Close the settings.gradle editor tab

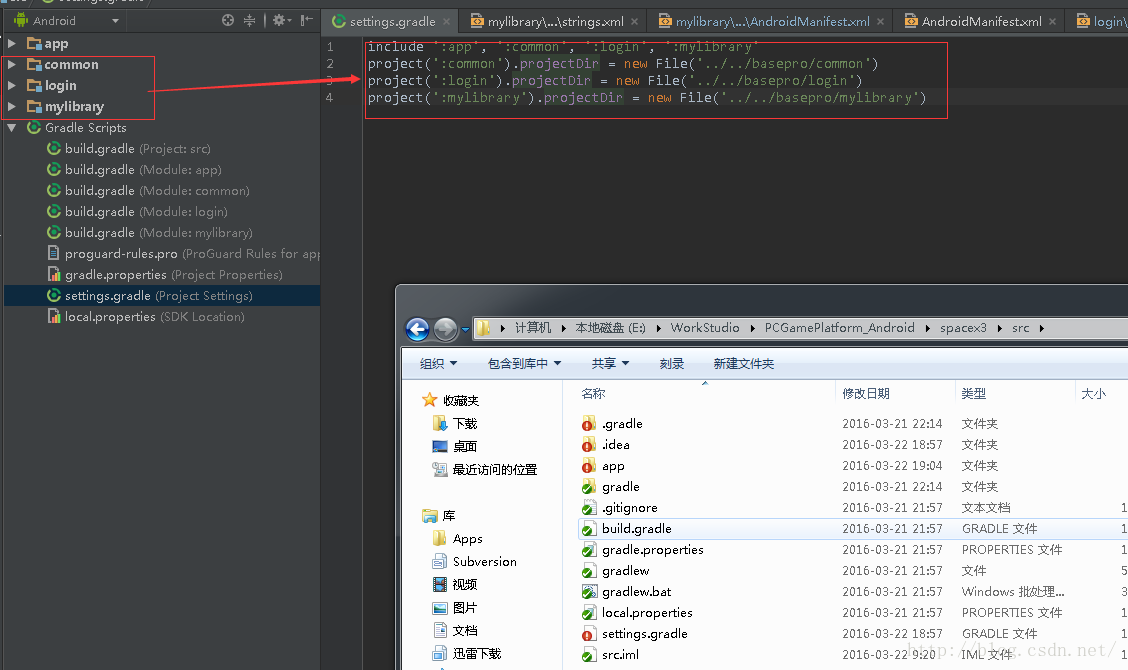coord(446,22)
